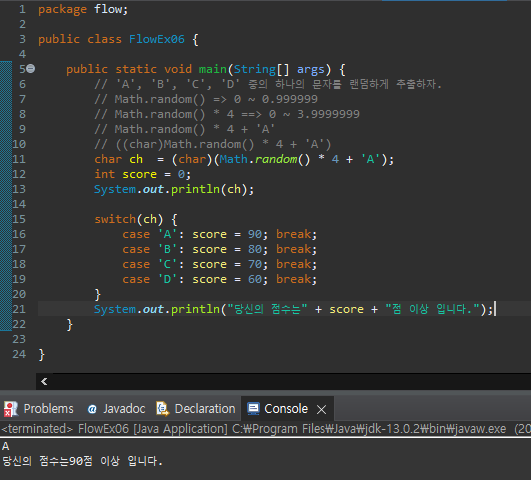
Task: Click line number 11 in the gutter
Action: (19, 159)
